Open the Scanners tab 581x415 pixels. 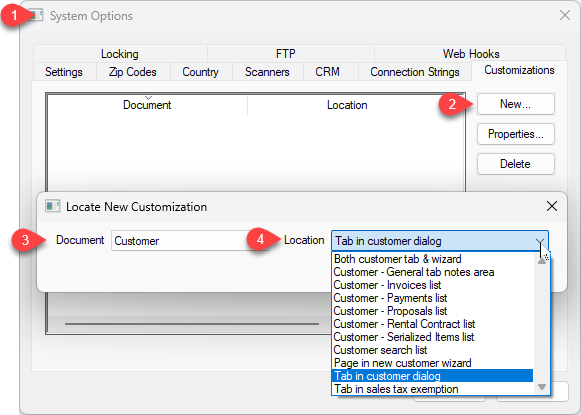[x=267, y=72]
